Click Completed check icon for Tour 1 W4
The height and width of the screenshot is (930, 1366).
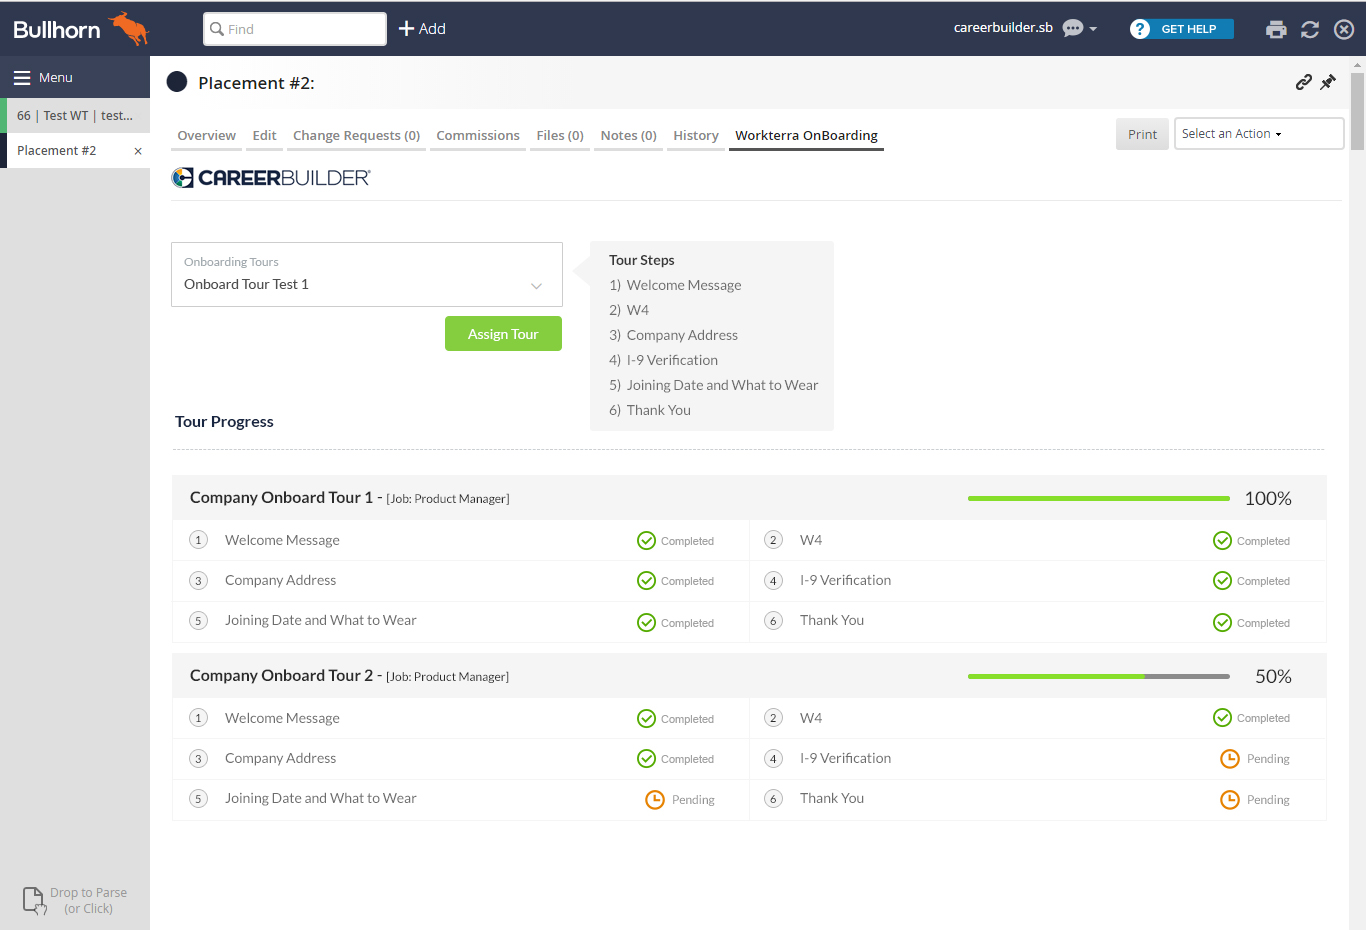click(1222, 541)
